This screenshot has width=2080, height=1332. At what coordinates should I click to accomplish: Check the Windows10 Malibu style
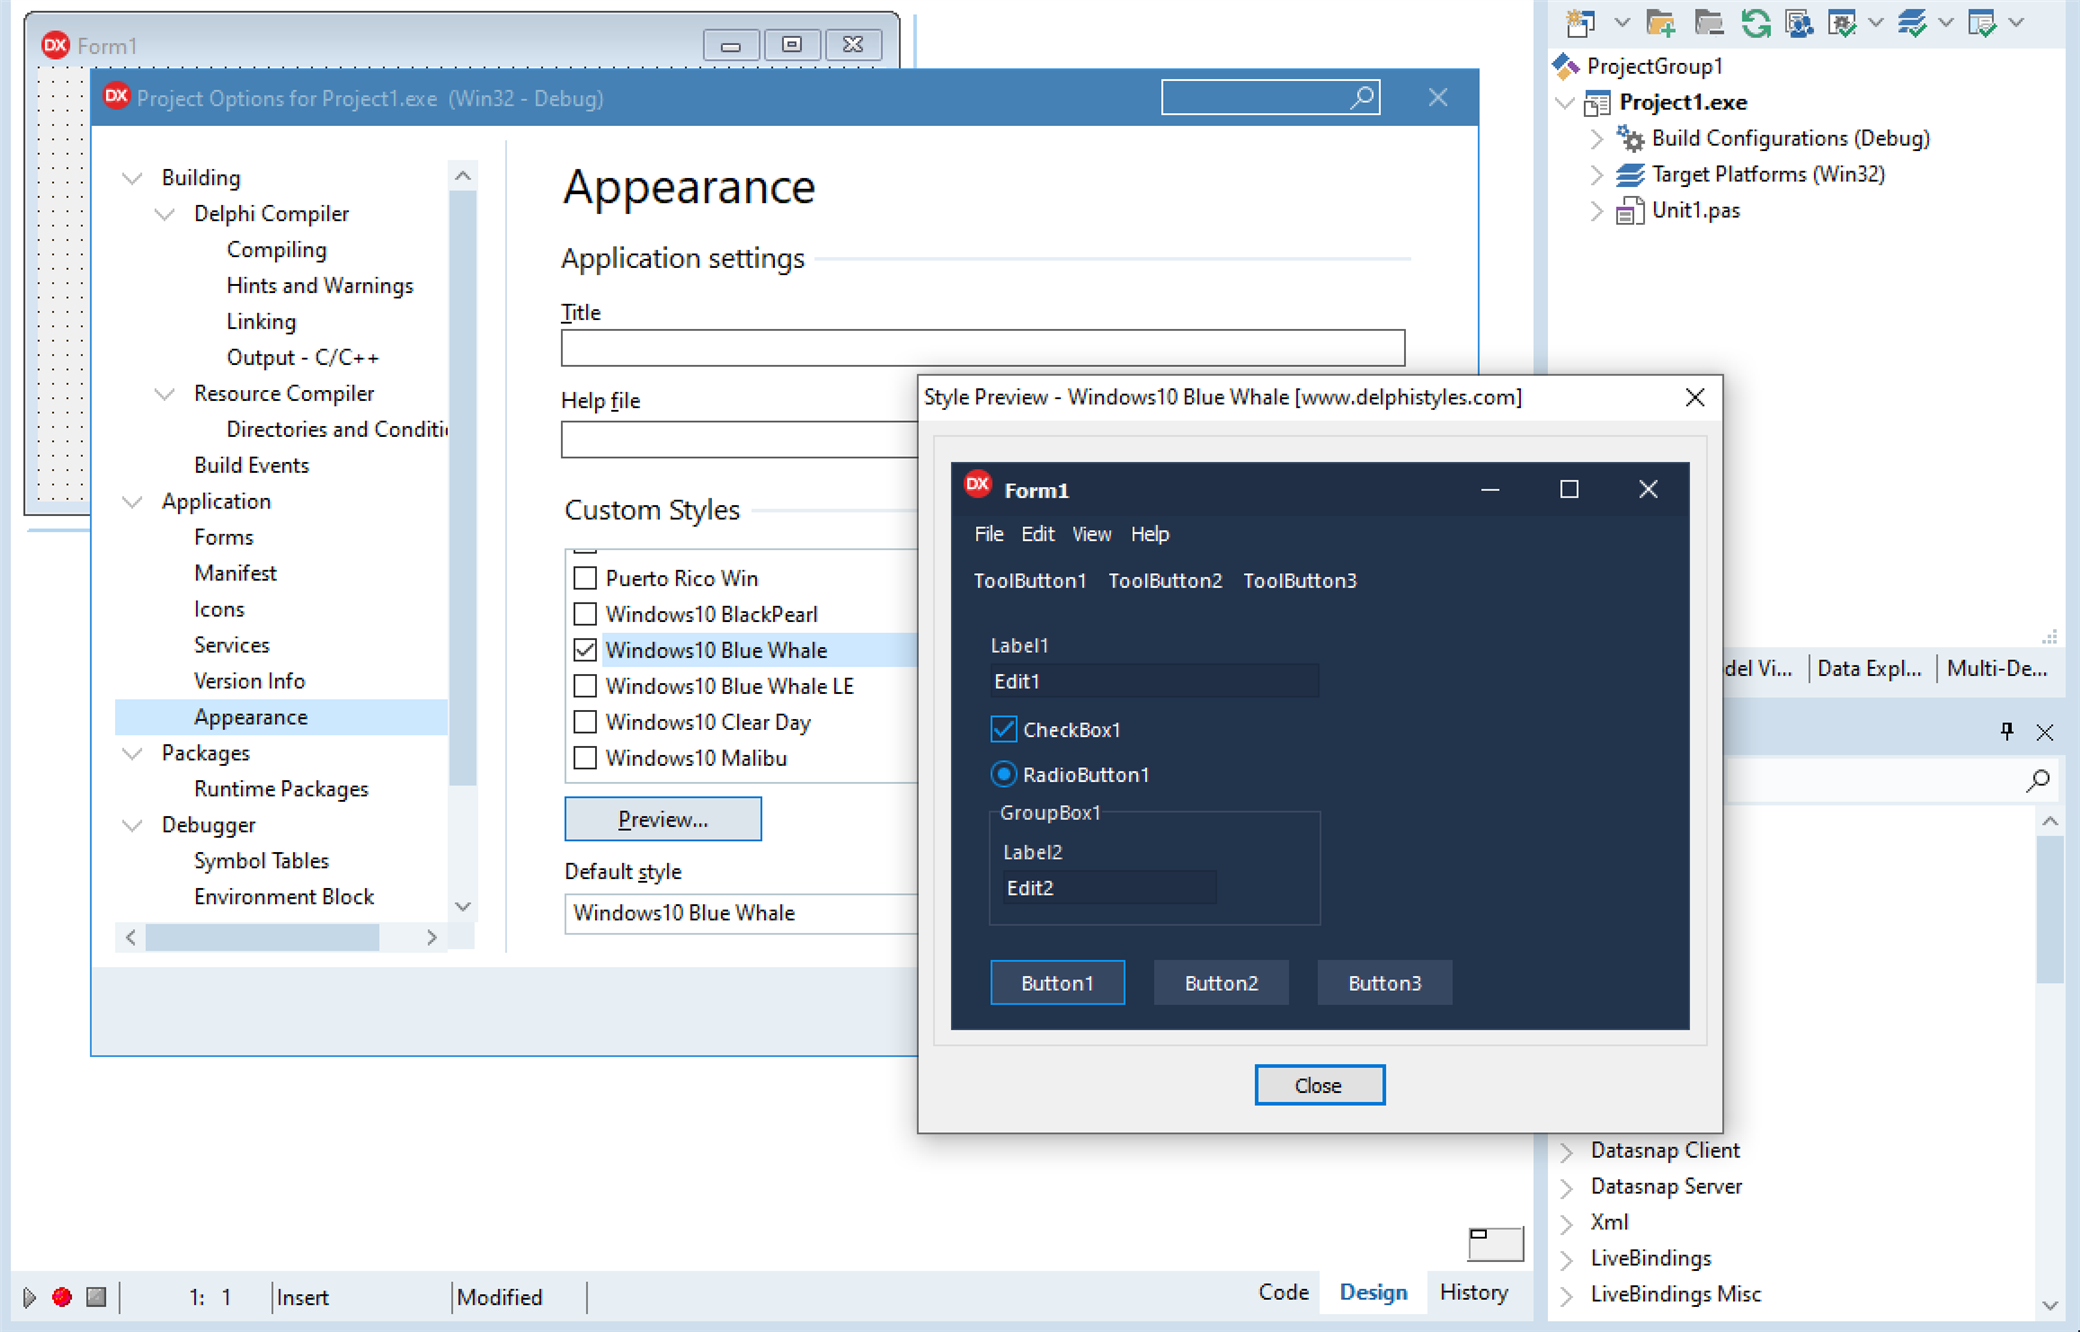(585, 758)
